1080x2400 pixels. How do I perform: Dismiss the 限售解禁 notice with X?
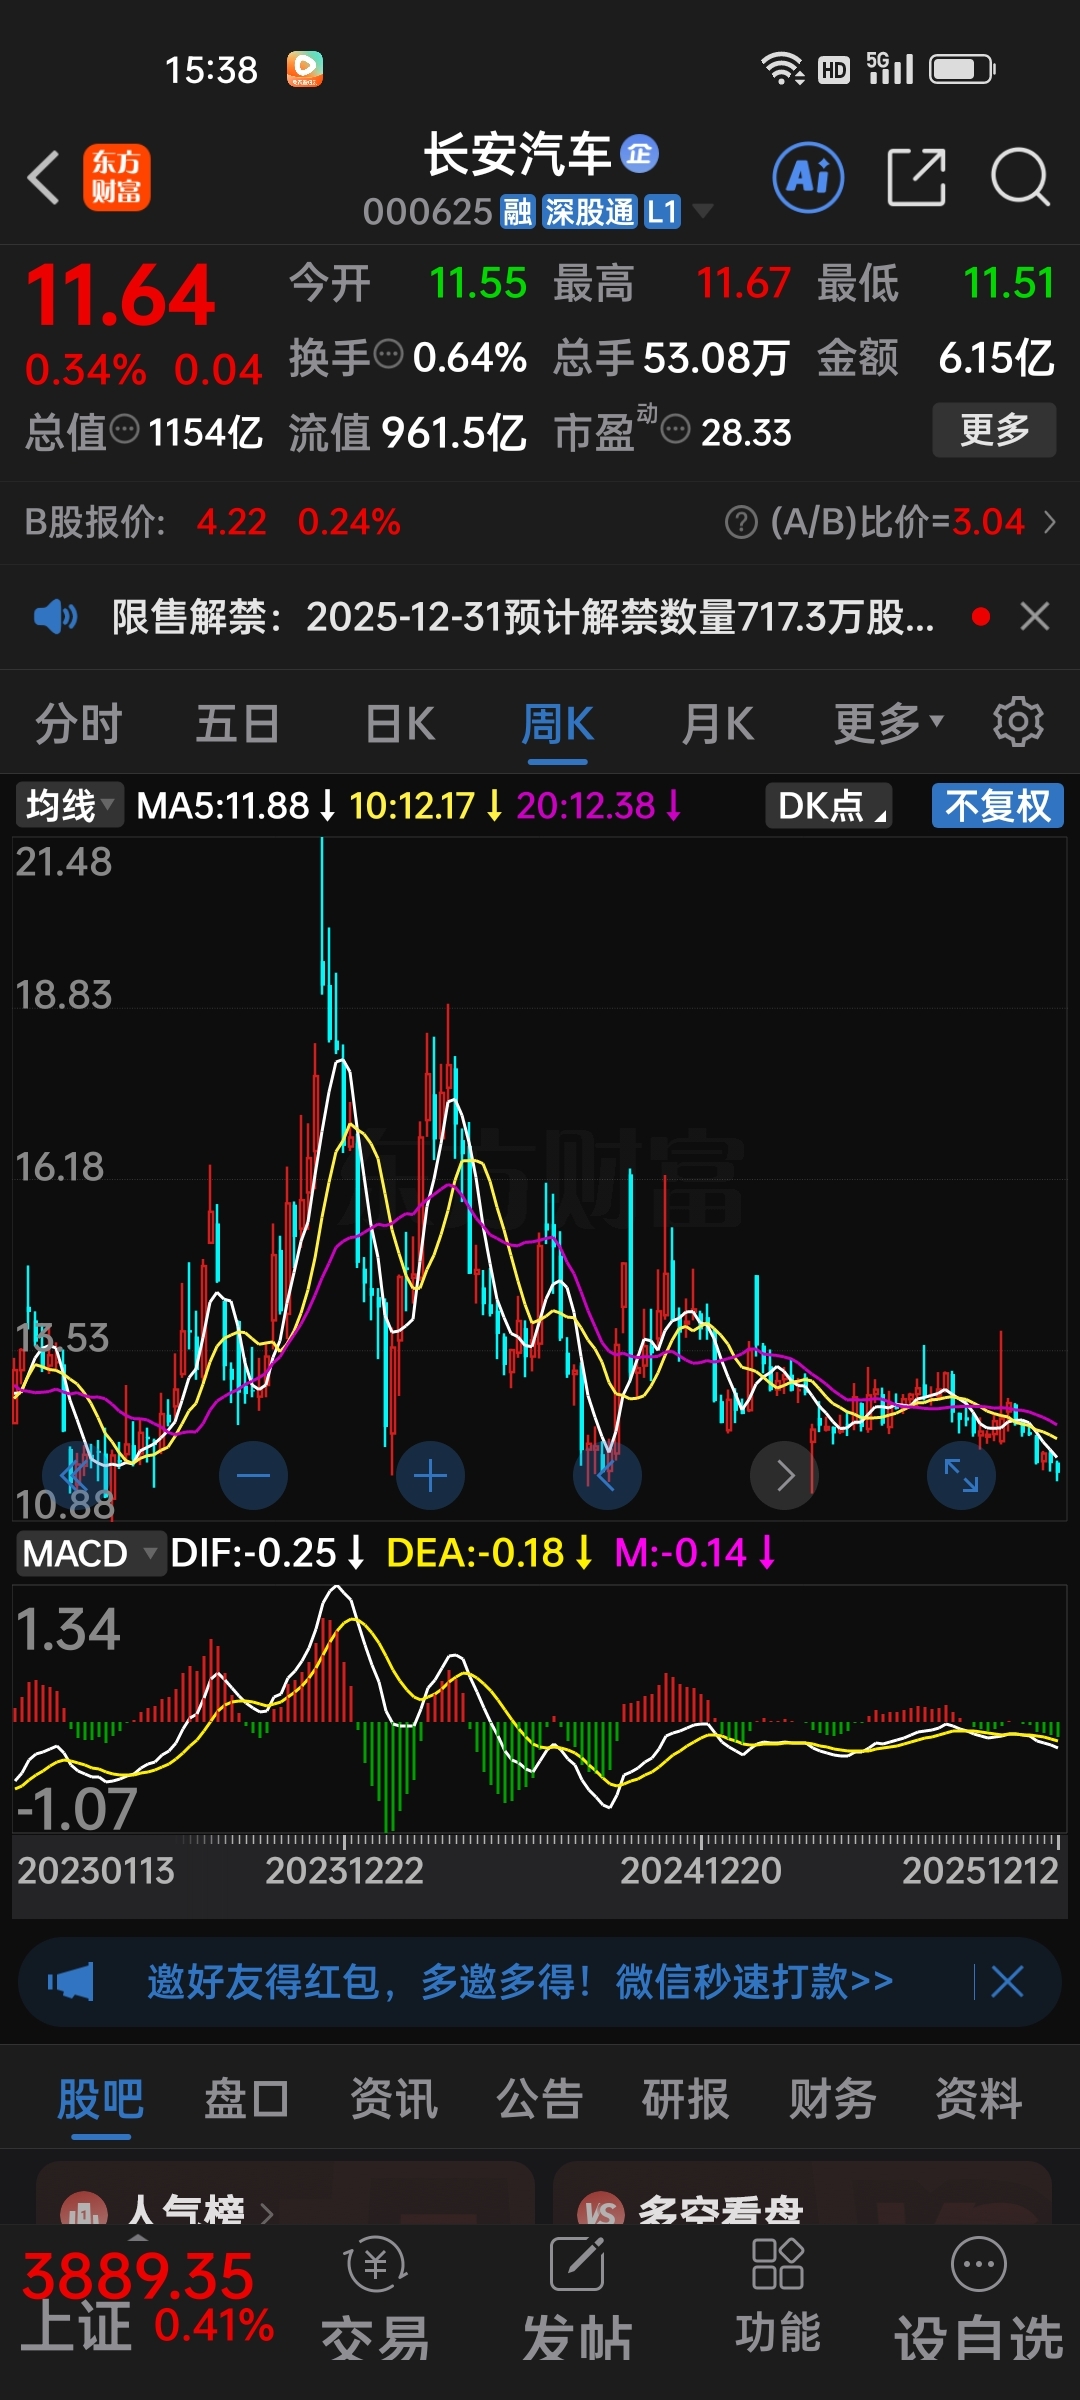(1035, 617)
